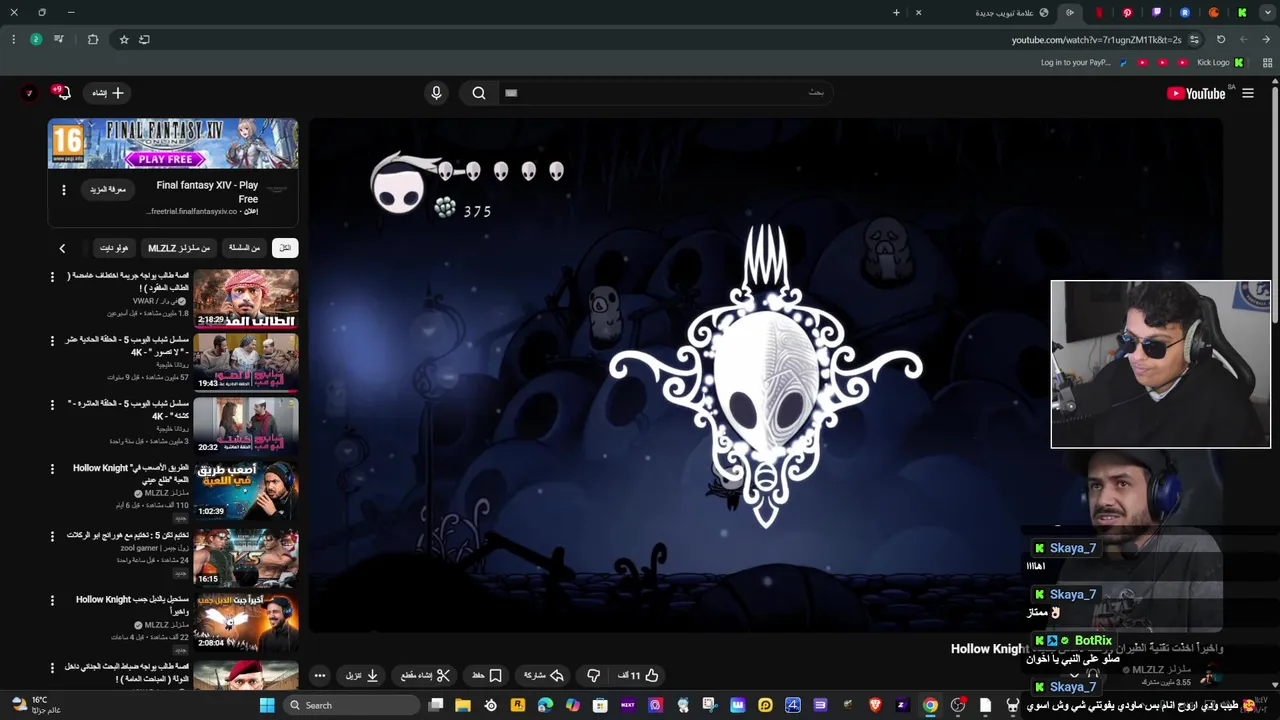Dislike the video with thumbs down

coord(593,675)
